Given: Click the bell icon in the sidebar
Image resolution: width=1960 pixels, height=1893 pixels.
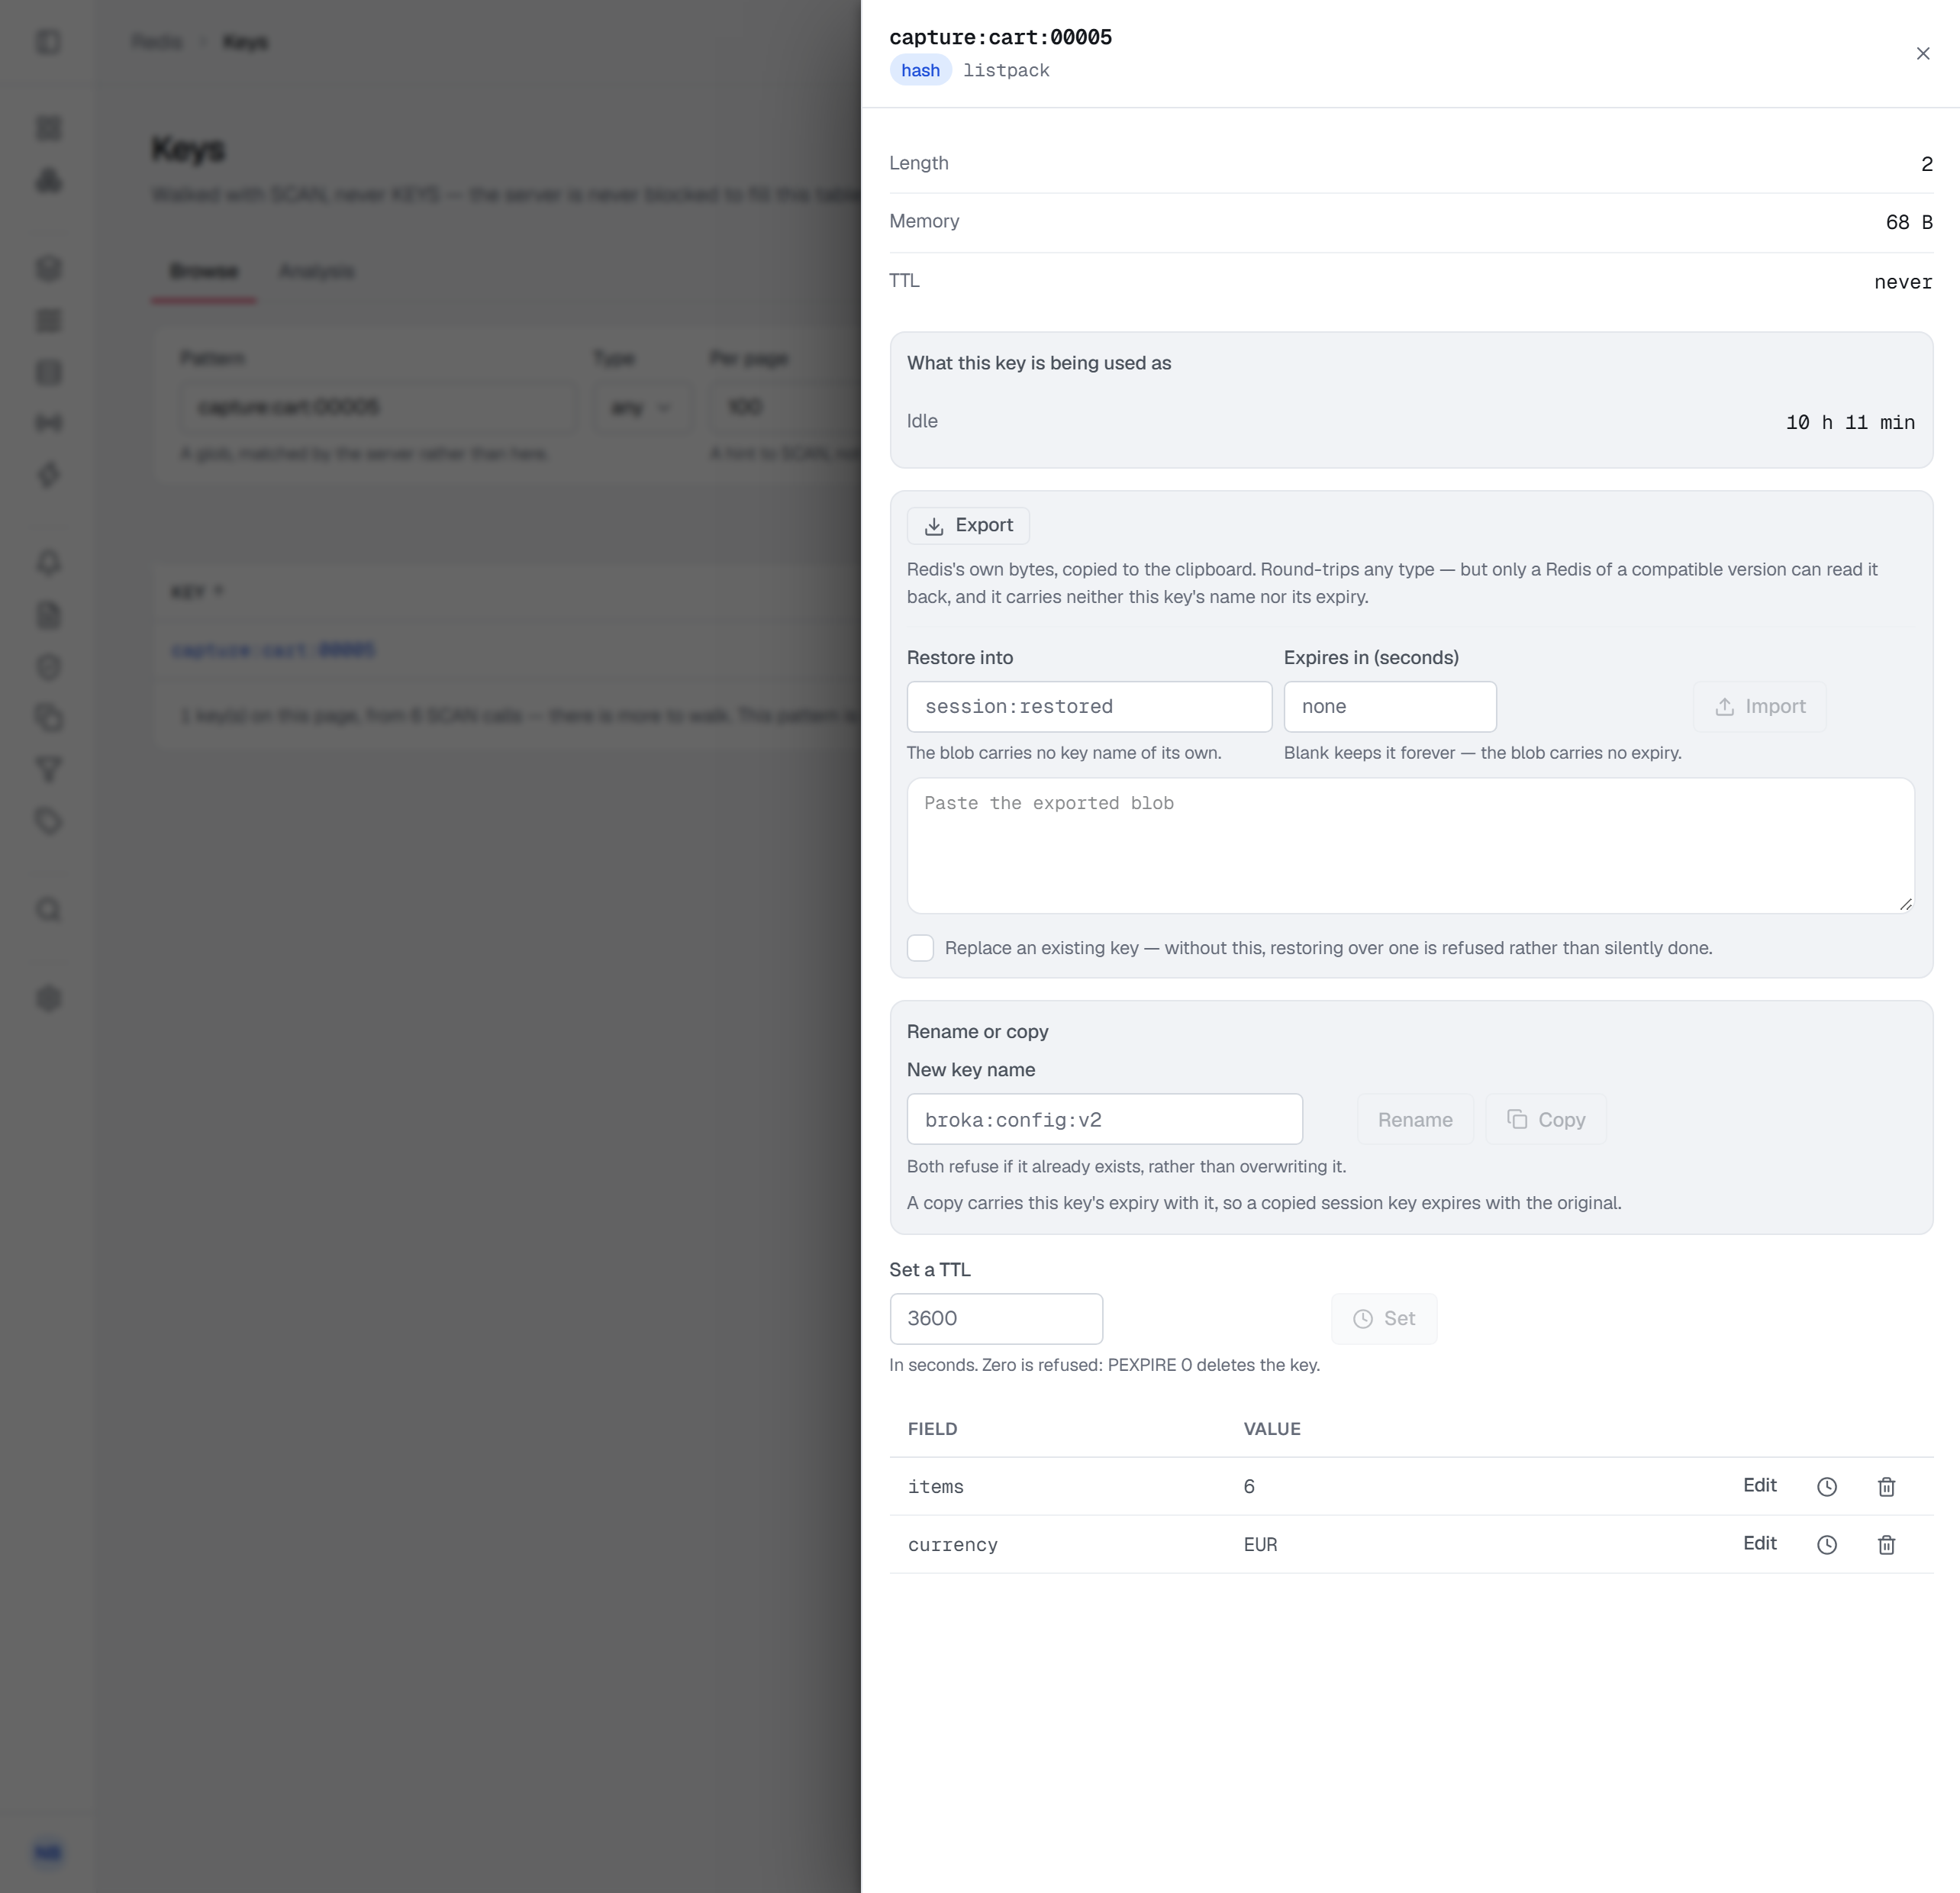Looking at the screenshot, I should click(x=48, y=563).
